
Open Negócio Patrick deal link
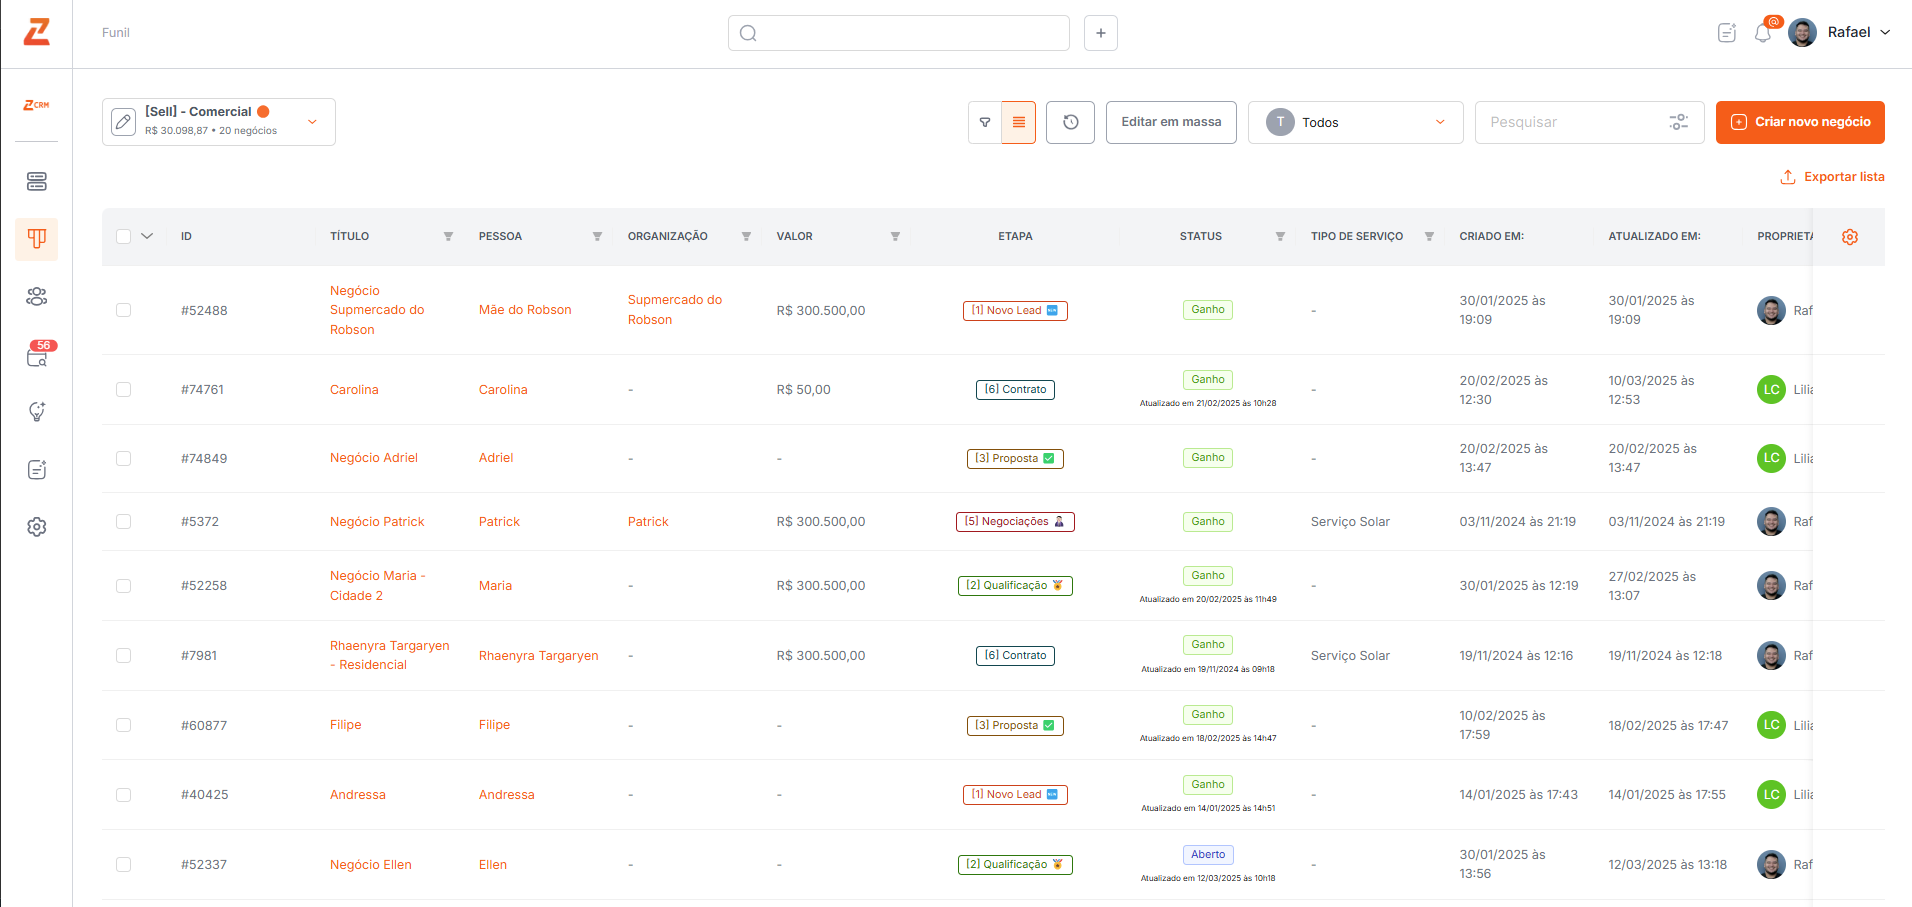click(377, 522)
